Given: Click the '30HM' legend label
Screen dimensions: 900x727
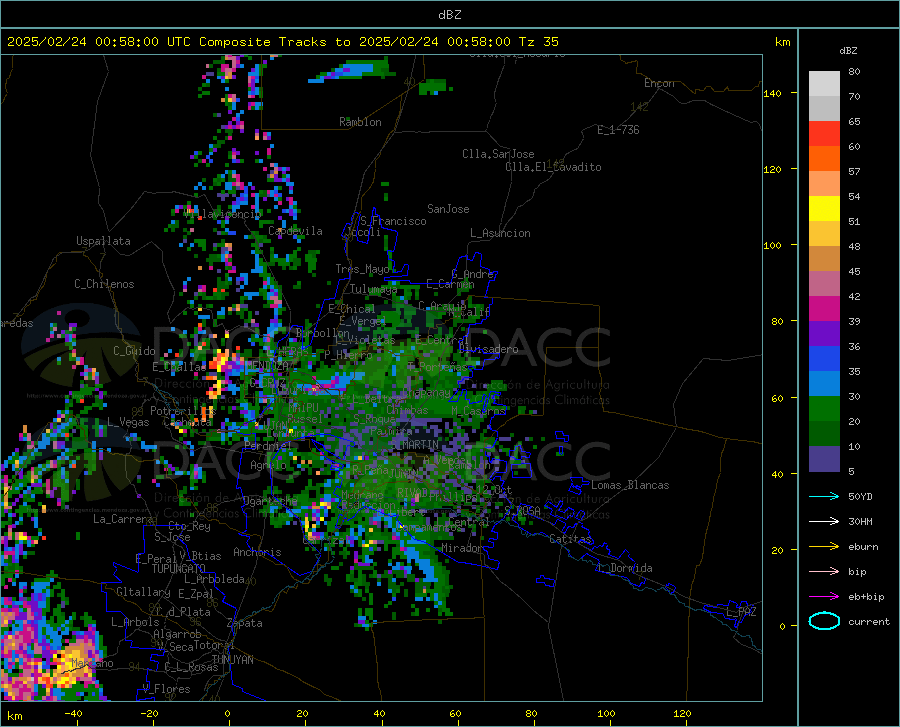Looking at the screenshot, I should click(860, 522).
